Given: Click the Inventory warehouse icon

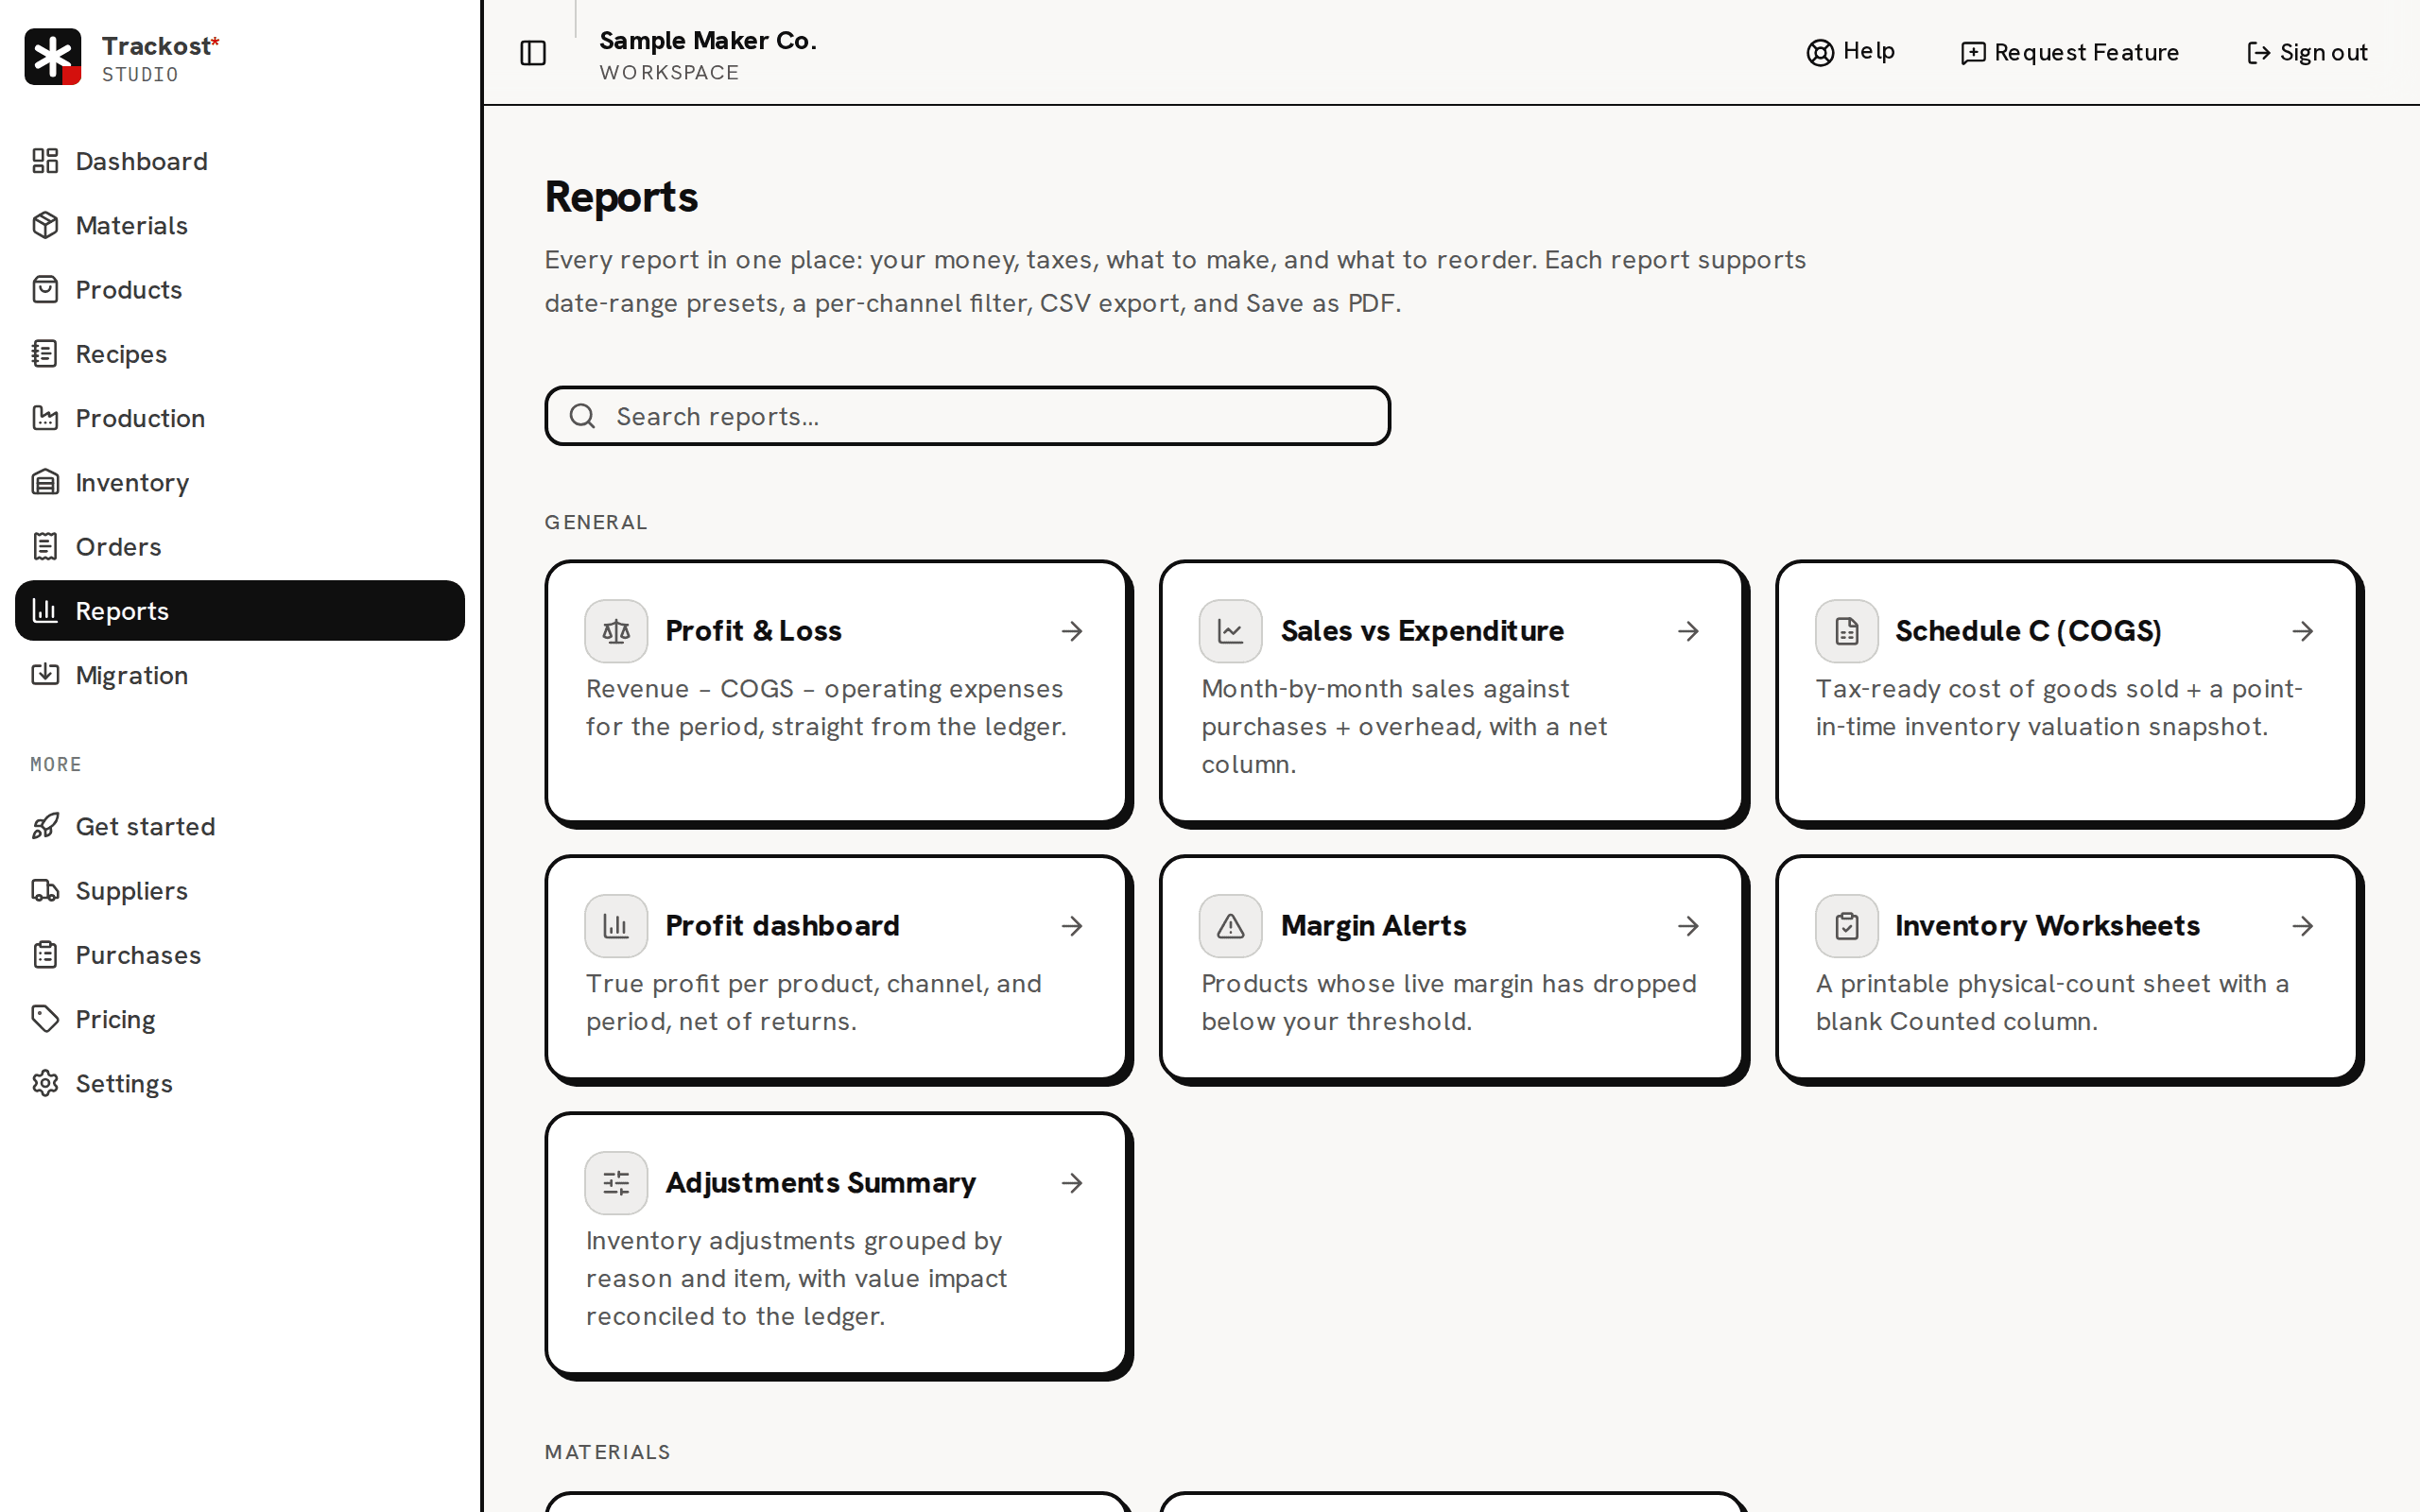Looking at the screenshot, I should 45,483.
